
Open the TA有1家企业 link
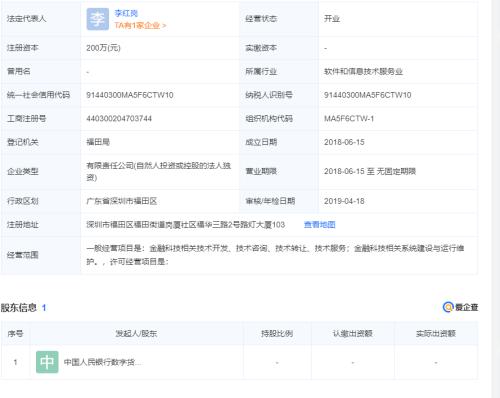[x=140, y=25]
